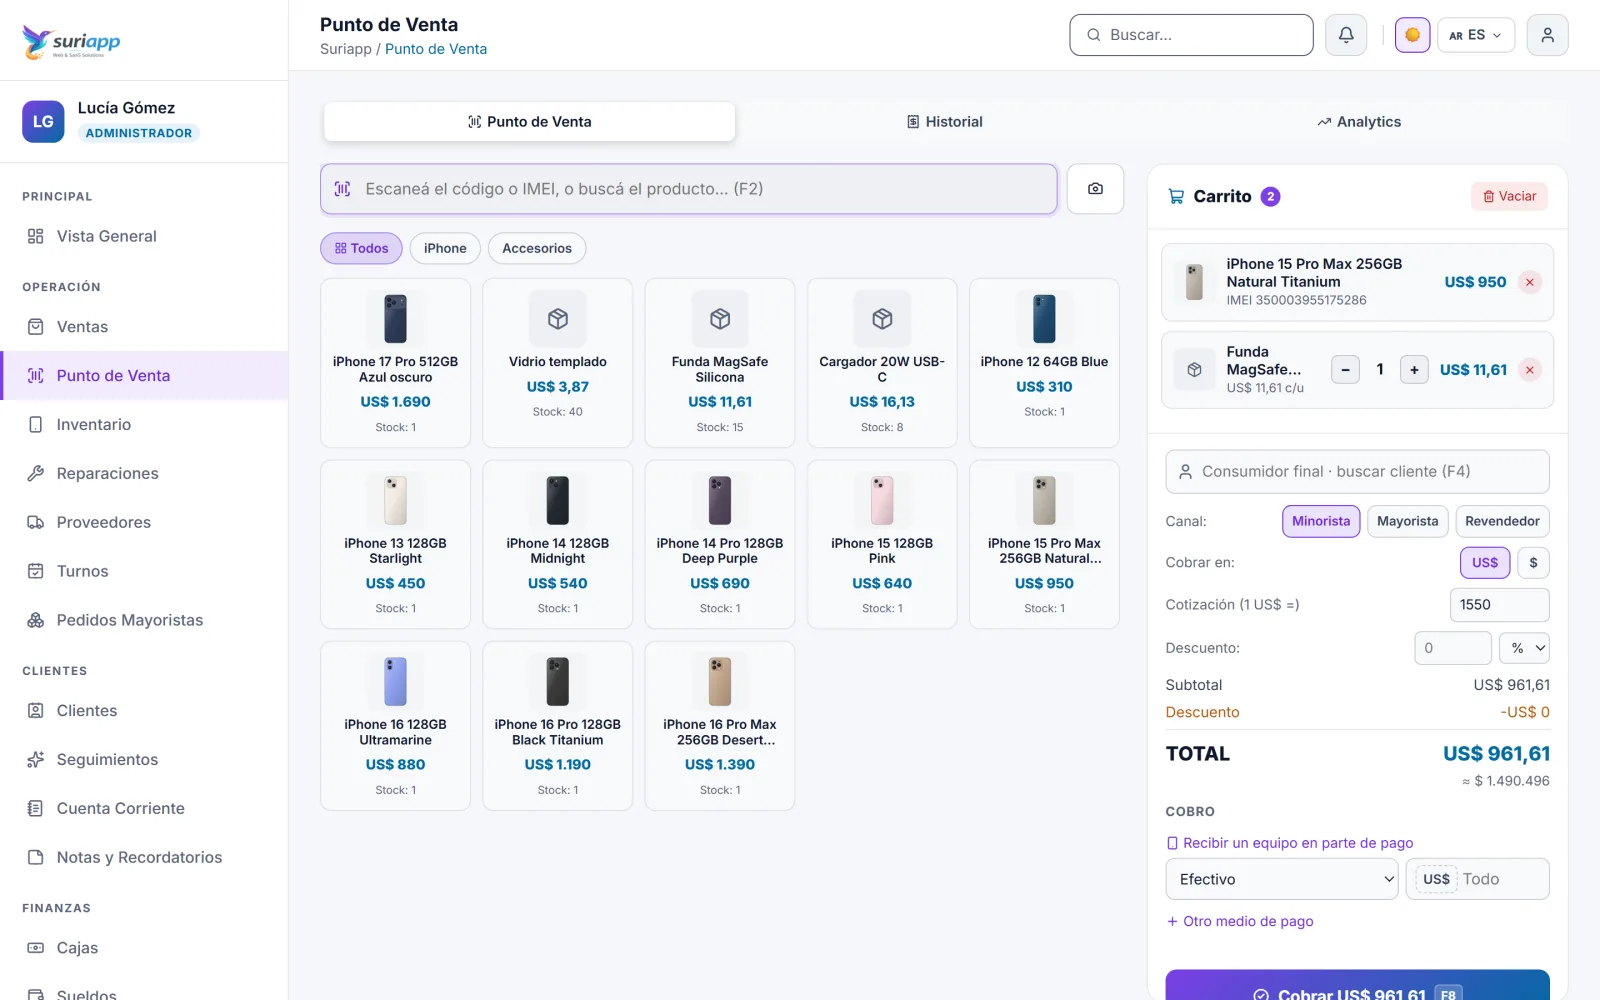Check Recibir un equipo en parte de pago
The image size is (1600, 1000).
(x=1290, y=843)
